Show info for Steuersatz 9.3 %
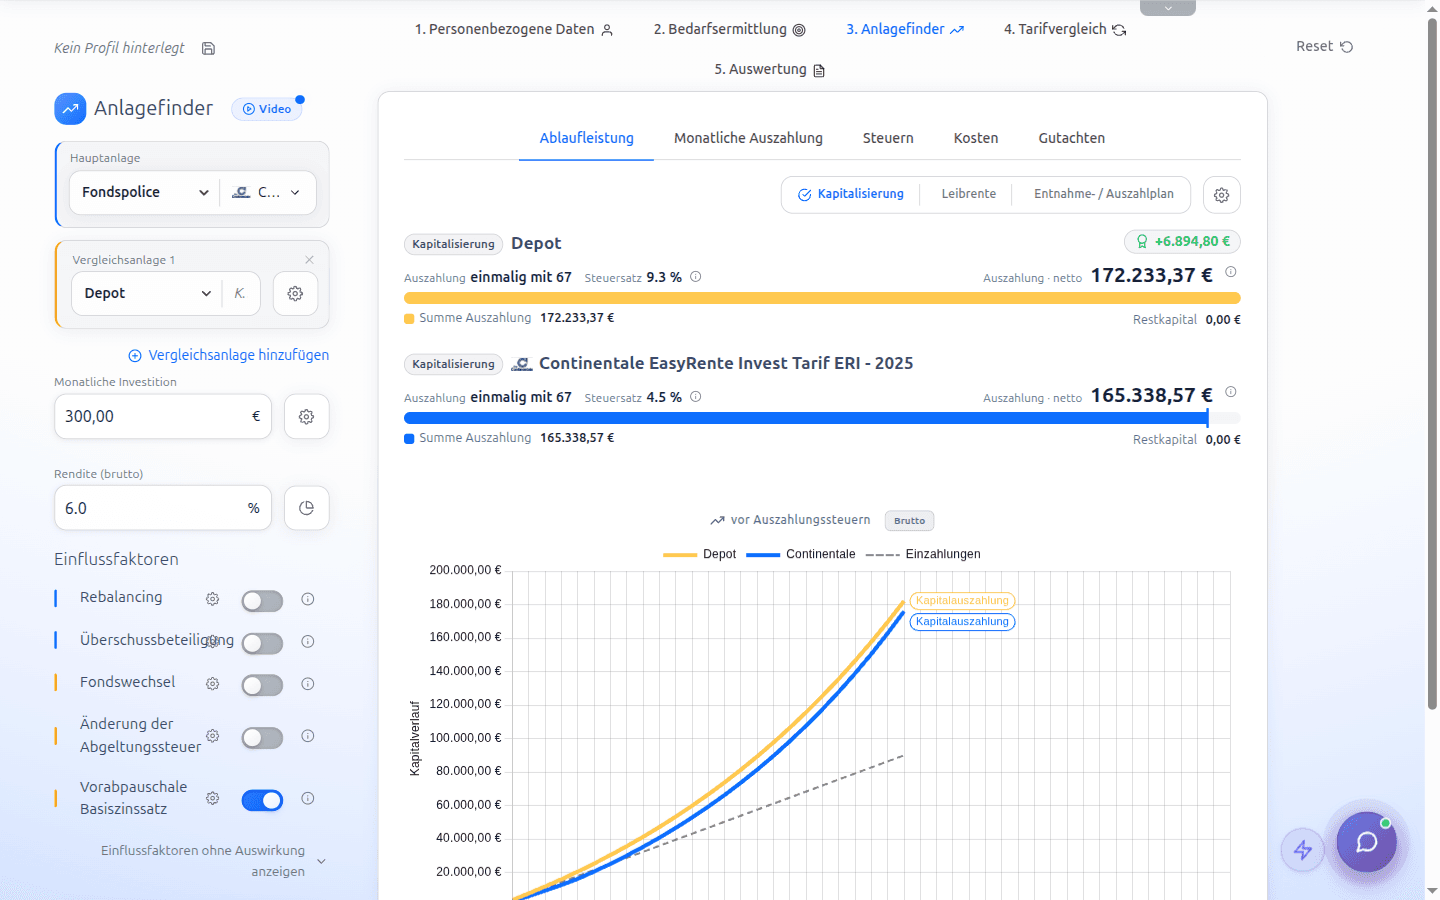This screenshot has width=1440, height=900. [x=696, y=277]
